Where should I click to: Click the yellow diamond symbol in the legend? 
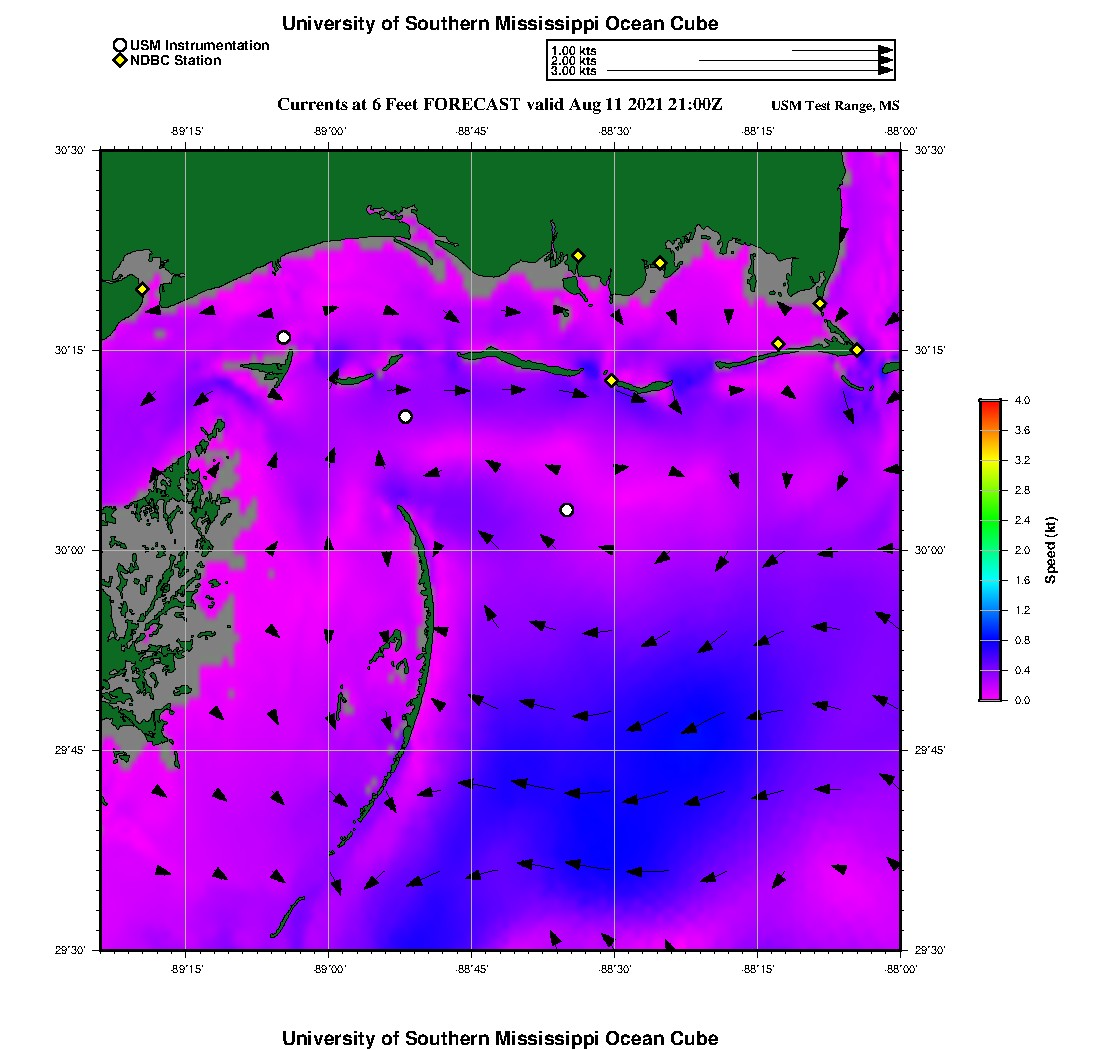coord(120,60)
